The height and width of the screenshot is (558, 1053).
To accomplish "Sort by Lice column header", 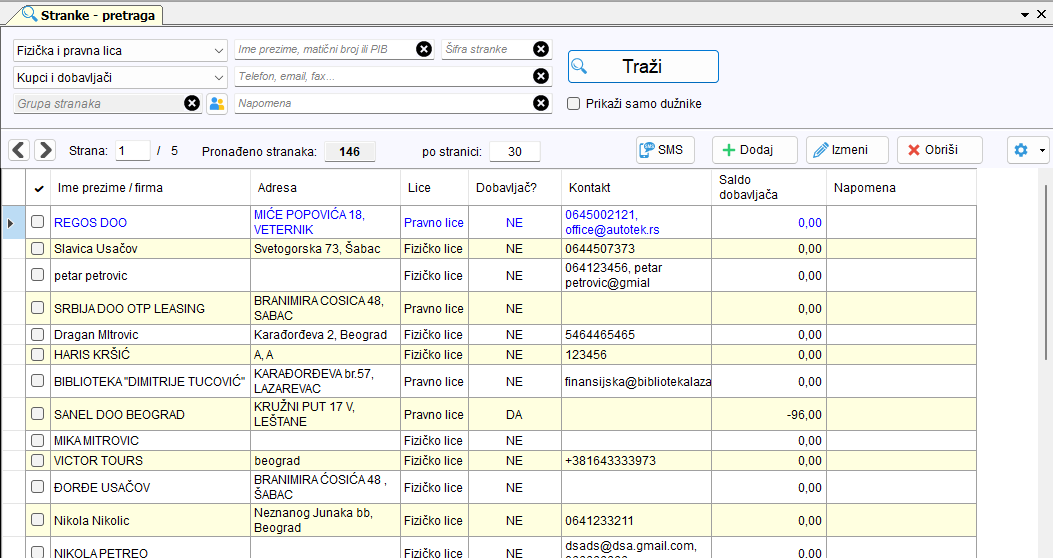I will (x=434, y=188).
